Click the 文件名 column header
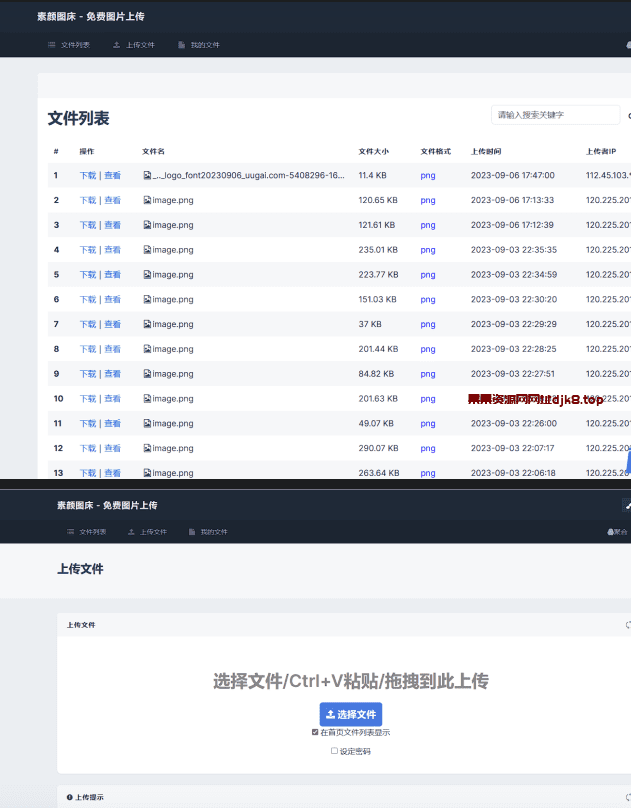Screen dimensions: 631x808 tap(153, 151)
